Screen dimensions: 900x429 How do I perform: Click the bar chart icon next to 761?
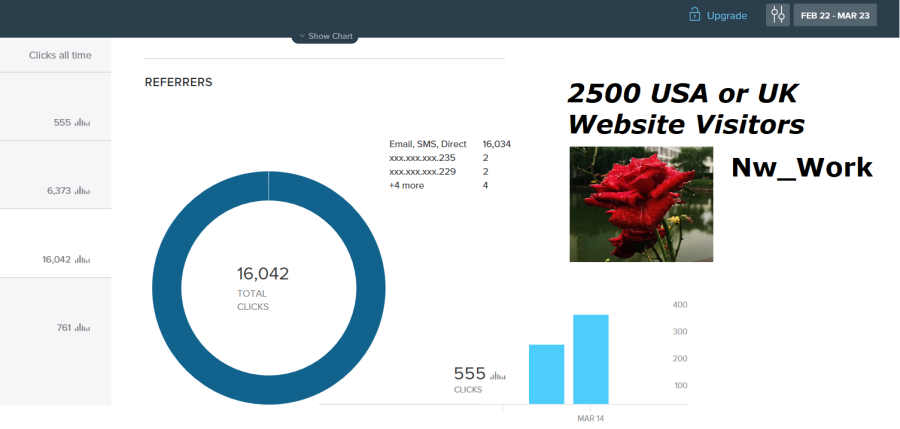pyautogui.click(x=83, y=327)
